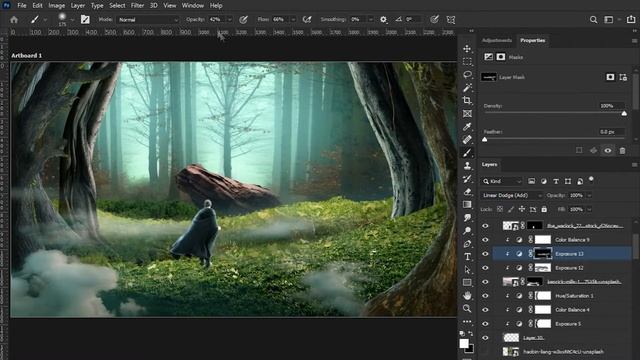Enable airbrush-style build-up effects
640x360 pixels.
[x=307, y=20]
